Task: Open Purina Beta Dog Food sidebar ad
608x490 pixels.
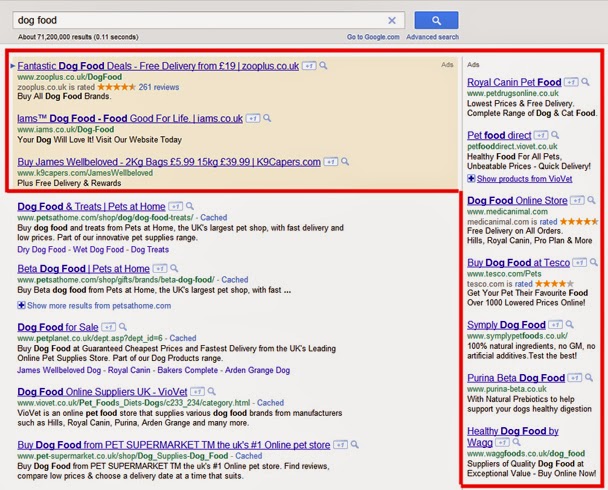Action: point(516,378)
